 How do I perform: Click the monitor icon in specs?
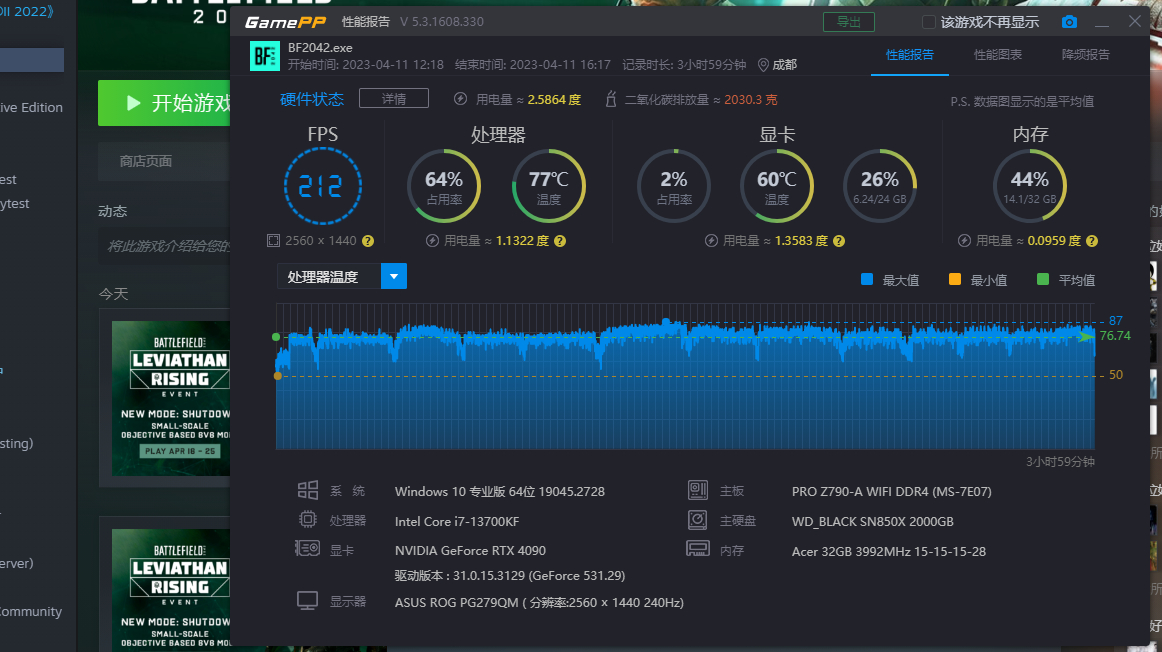(x=308, y=601)
